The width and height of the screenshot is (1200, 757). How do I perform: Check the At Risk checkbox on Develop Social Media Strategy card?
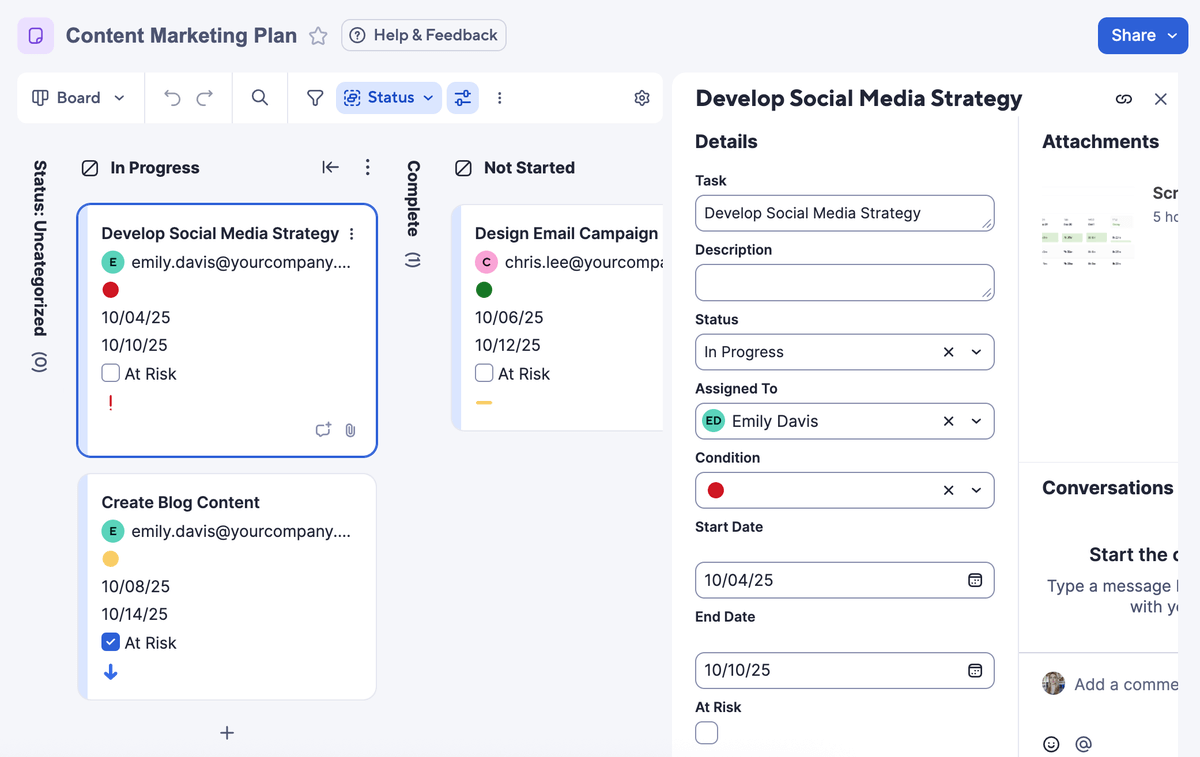click(x=110, y=372)
